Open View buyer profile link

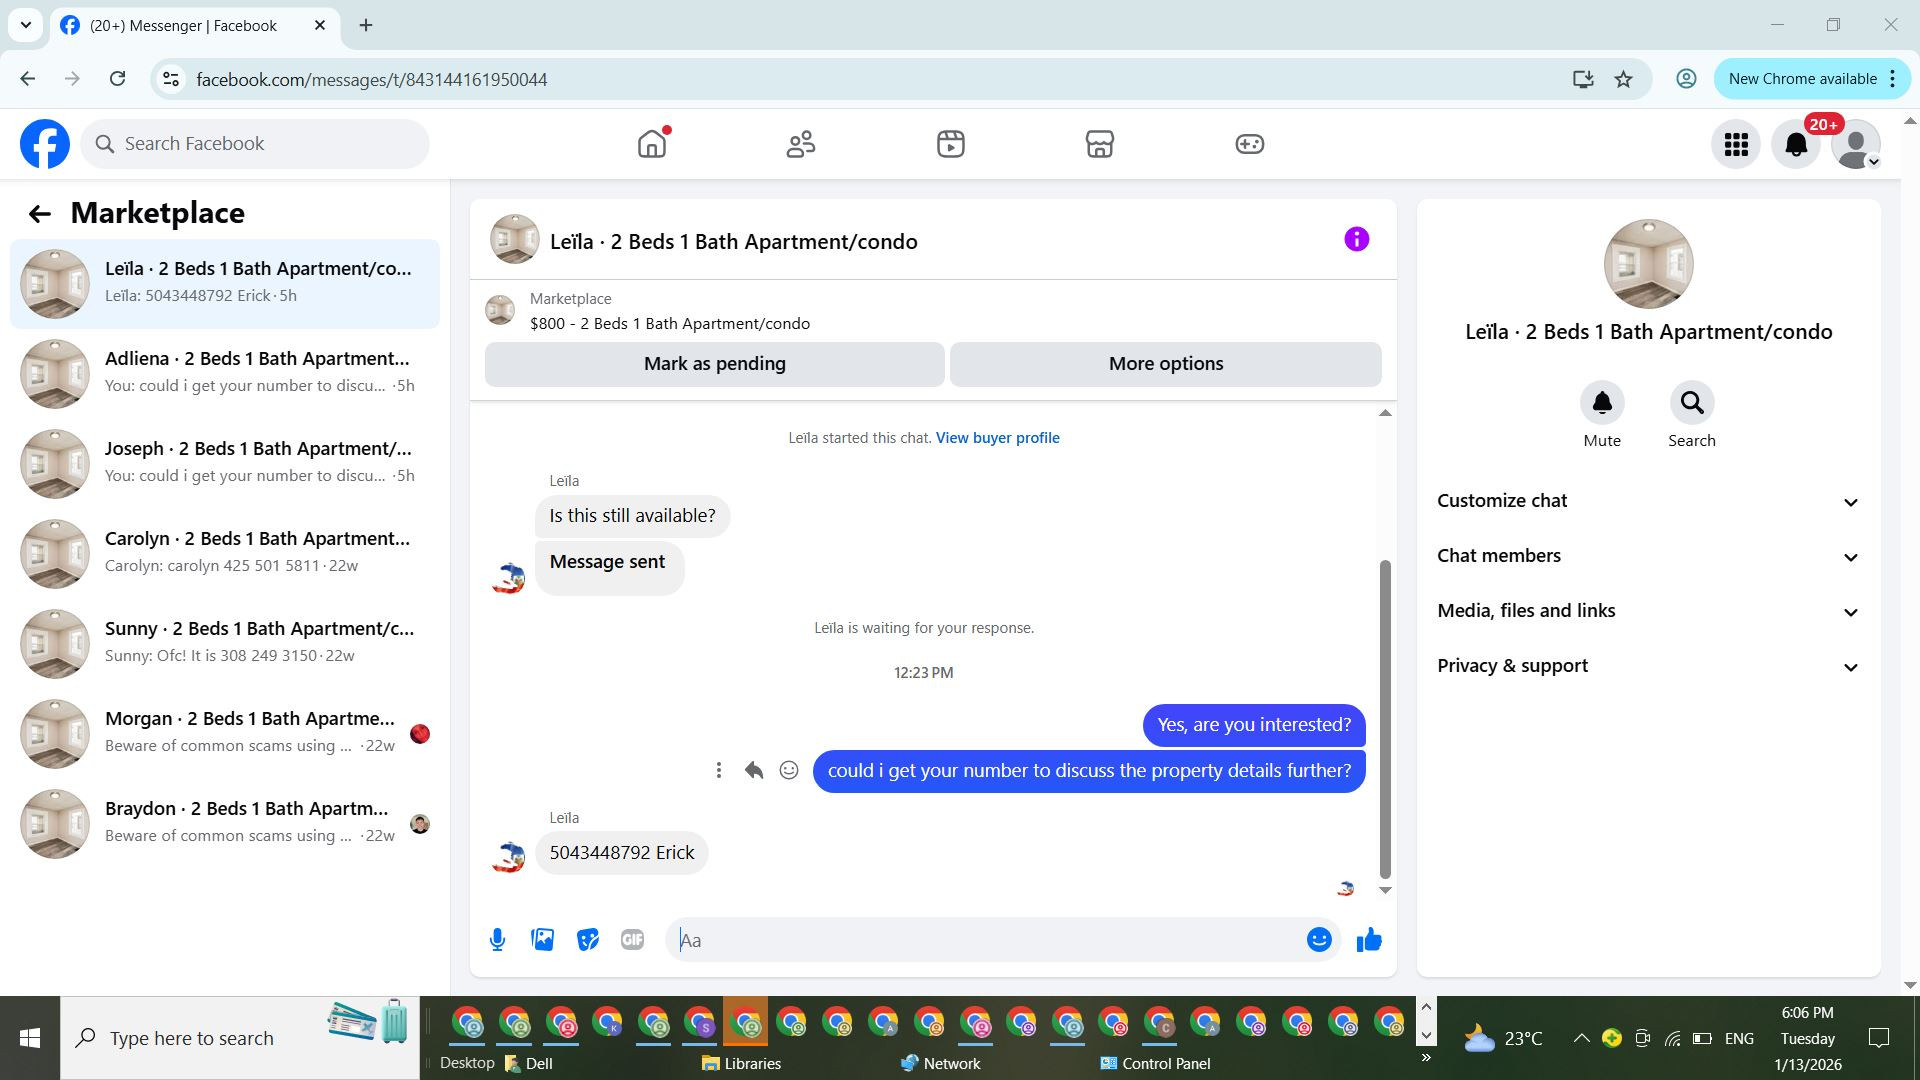point(997,438)
